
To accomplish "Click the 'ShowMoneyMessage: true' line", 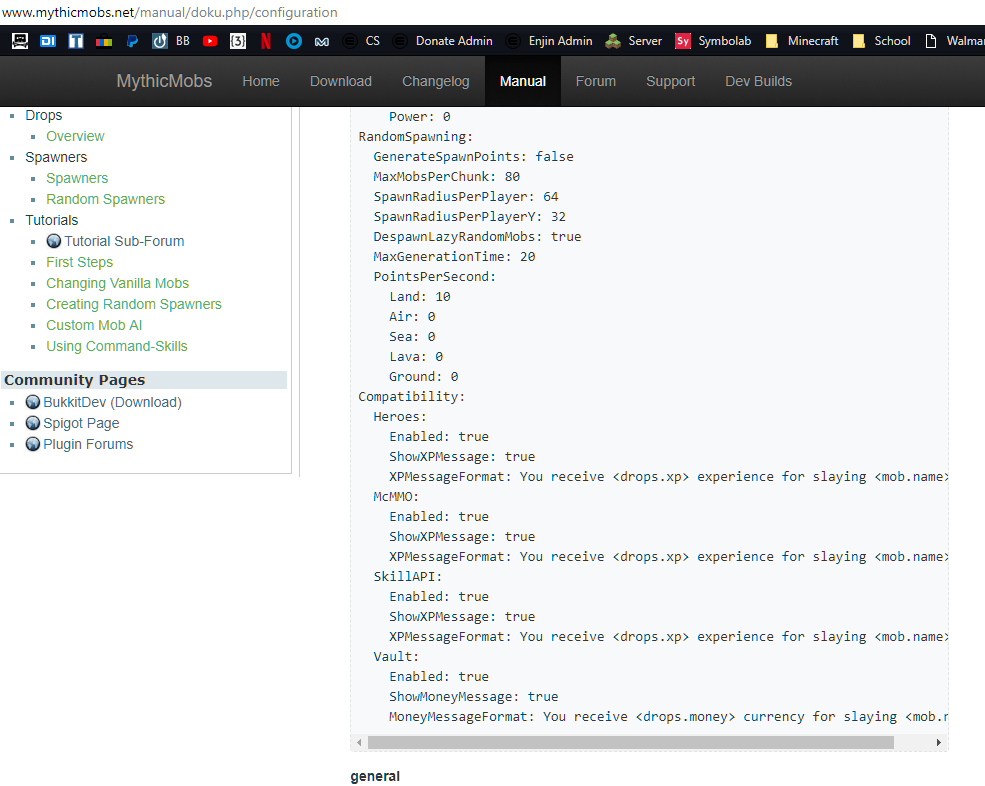I will click(x=474, y=697).
